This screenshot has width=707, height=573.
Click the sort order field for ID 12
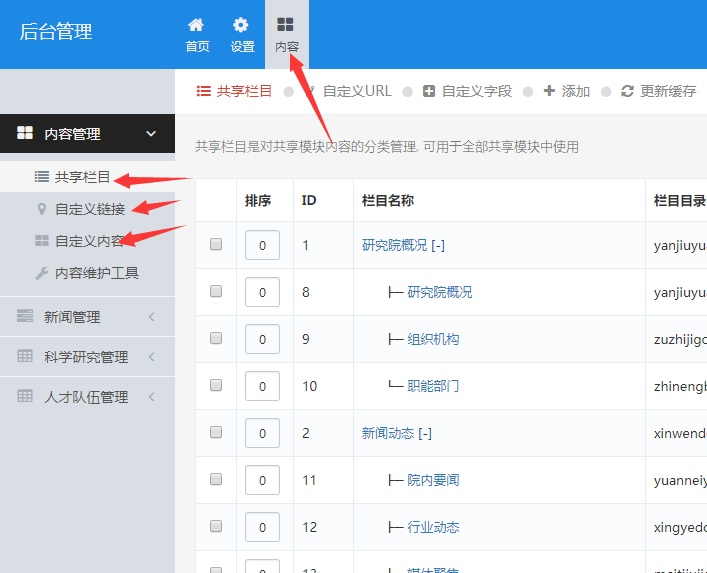click(262, 527)
